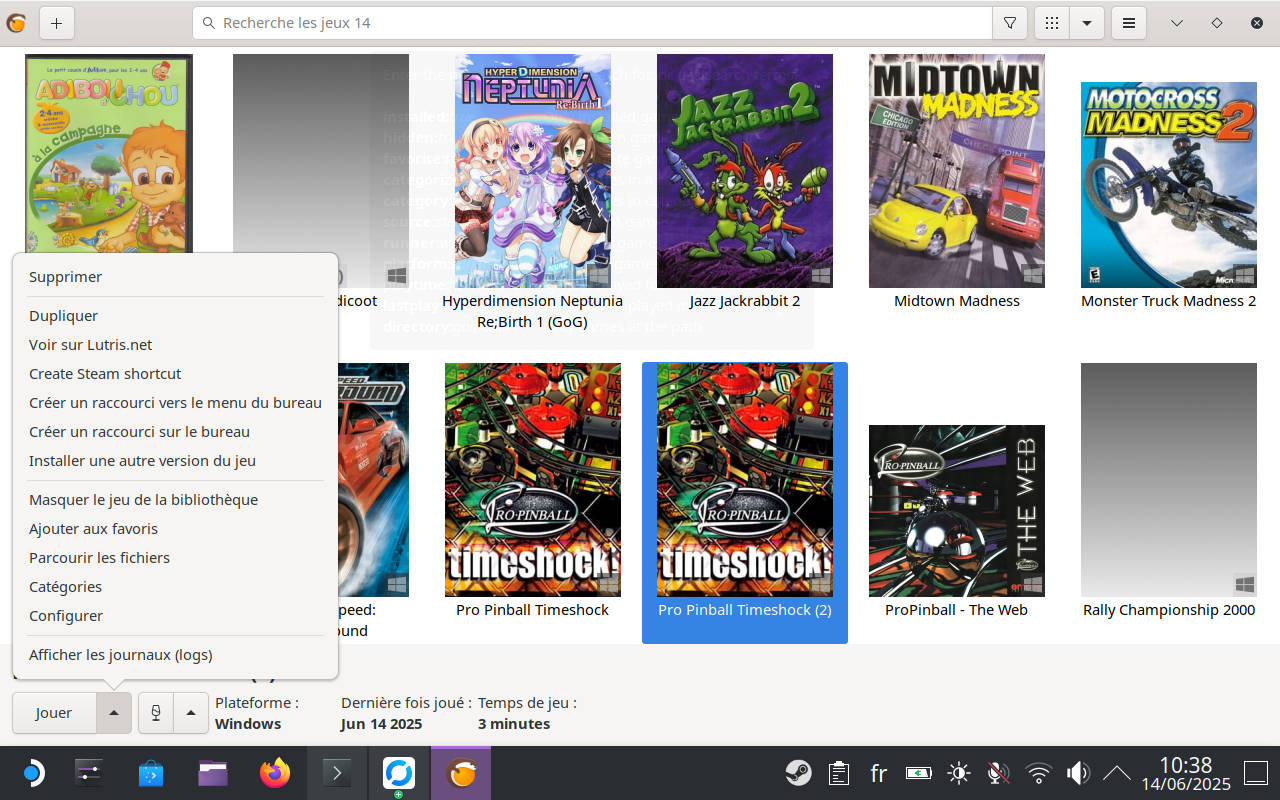Choose Dupliquer from the menu
This screenshot has height=800, width=1280.
(x=175, y=316)
